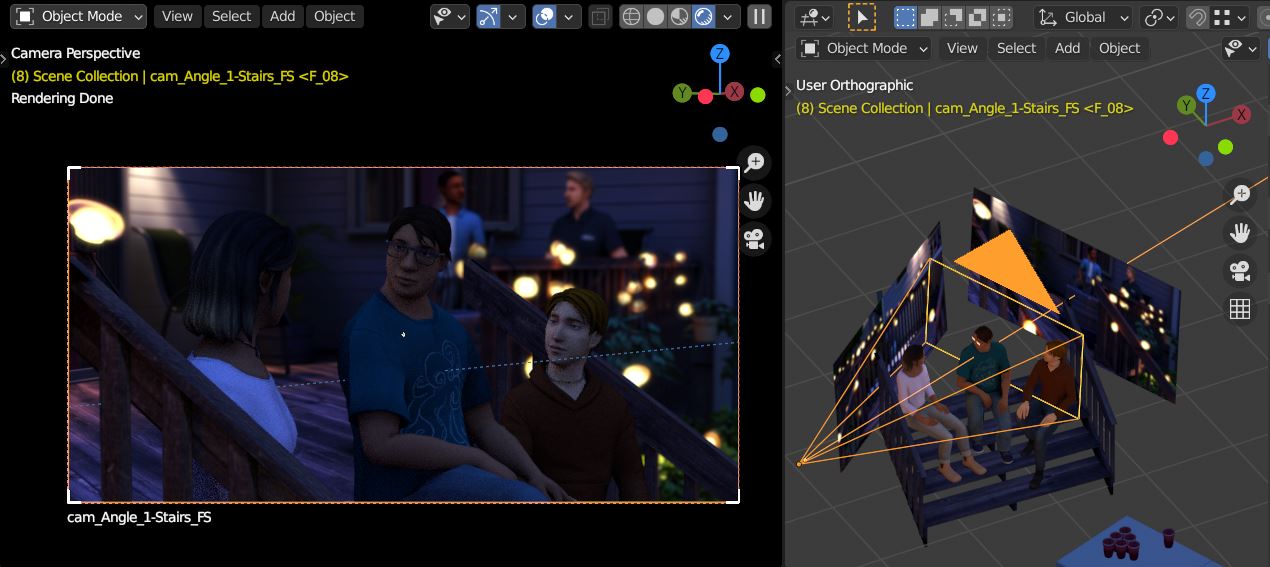Toggle gizmo display in left viewport

(489, 17)
